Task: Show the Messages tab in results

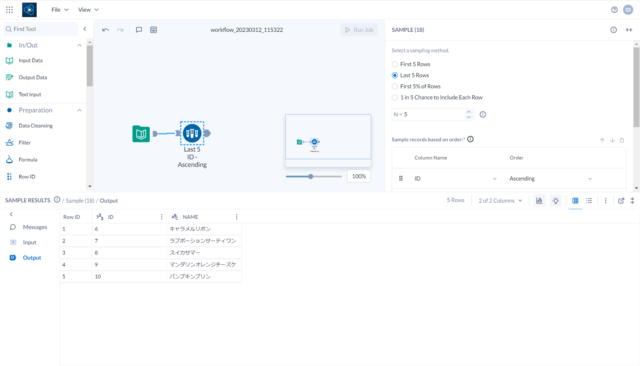Action: tap(29, 227)
